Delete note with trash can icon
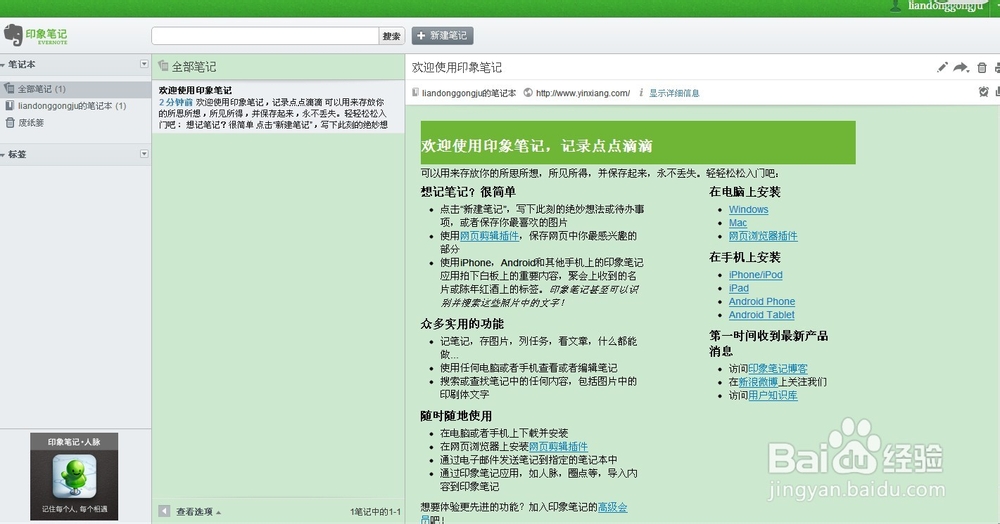The width and height of the screenshot is (1000, 524). coord(982,68)
